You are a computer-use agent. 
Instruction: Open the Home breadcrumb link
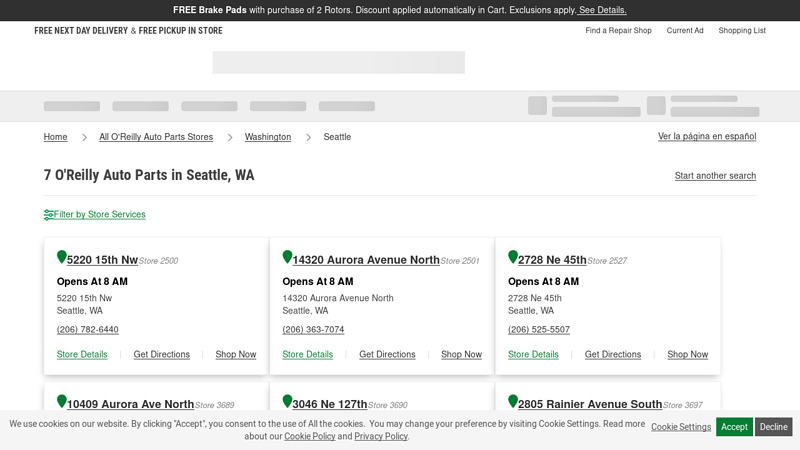(56, 137)
